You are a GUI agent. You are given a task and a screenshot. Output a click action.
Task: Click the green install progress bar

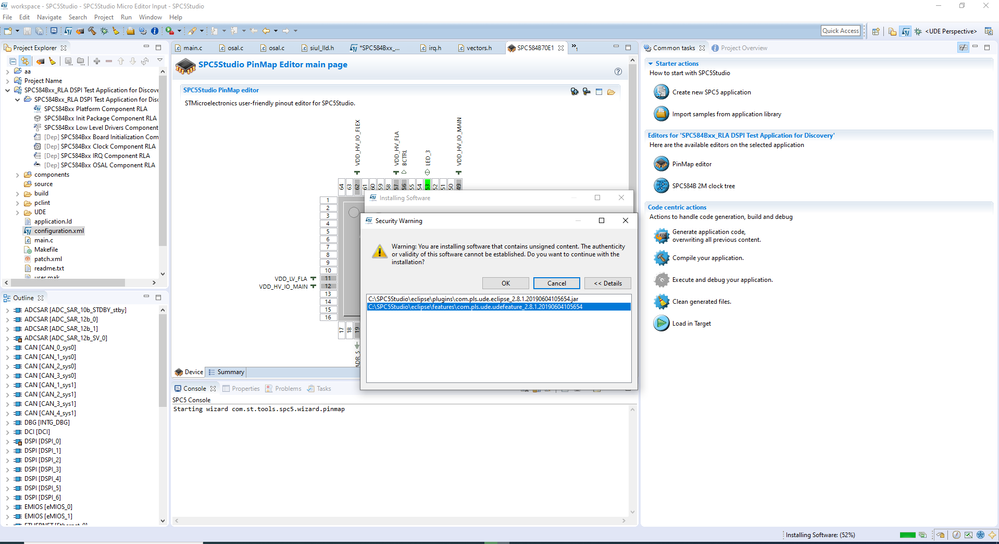click(x=907, y=535)
